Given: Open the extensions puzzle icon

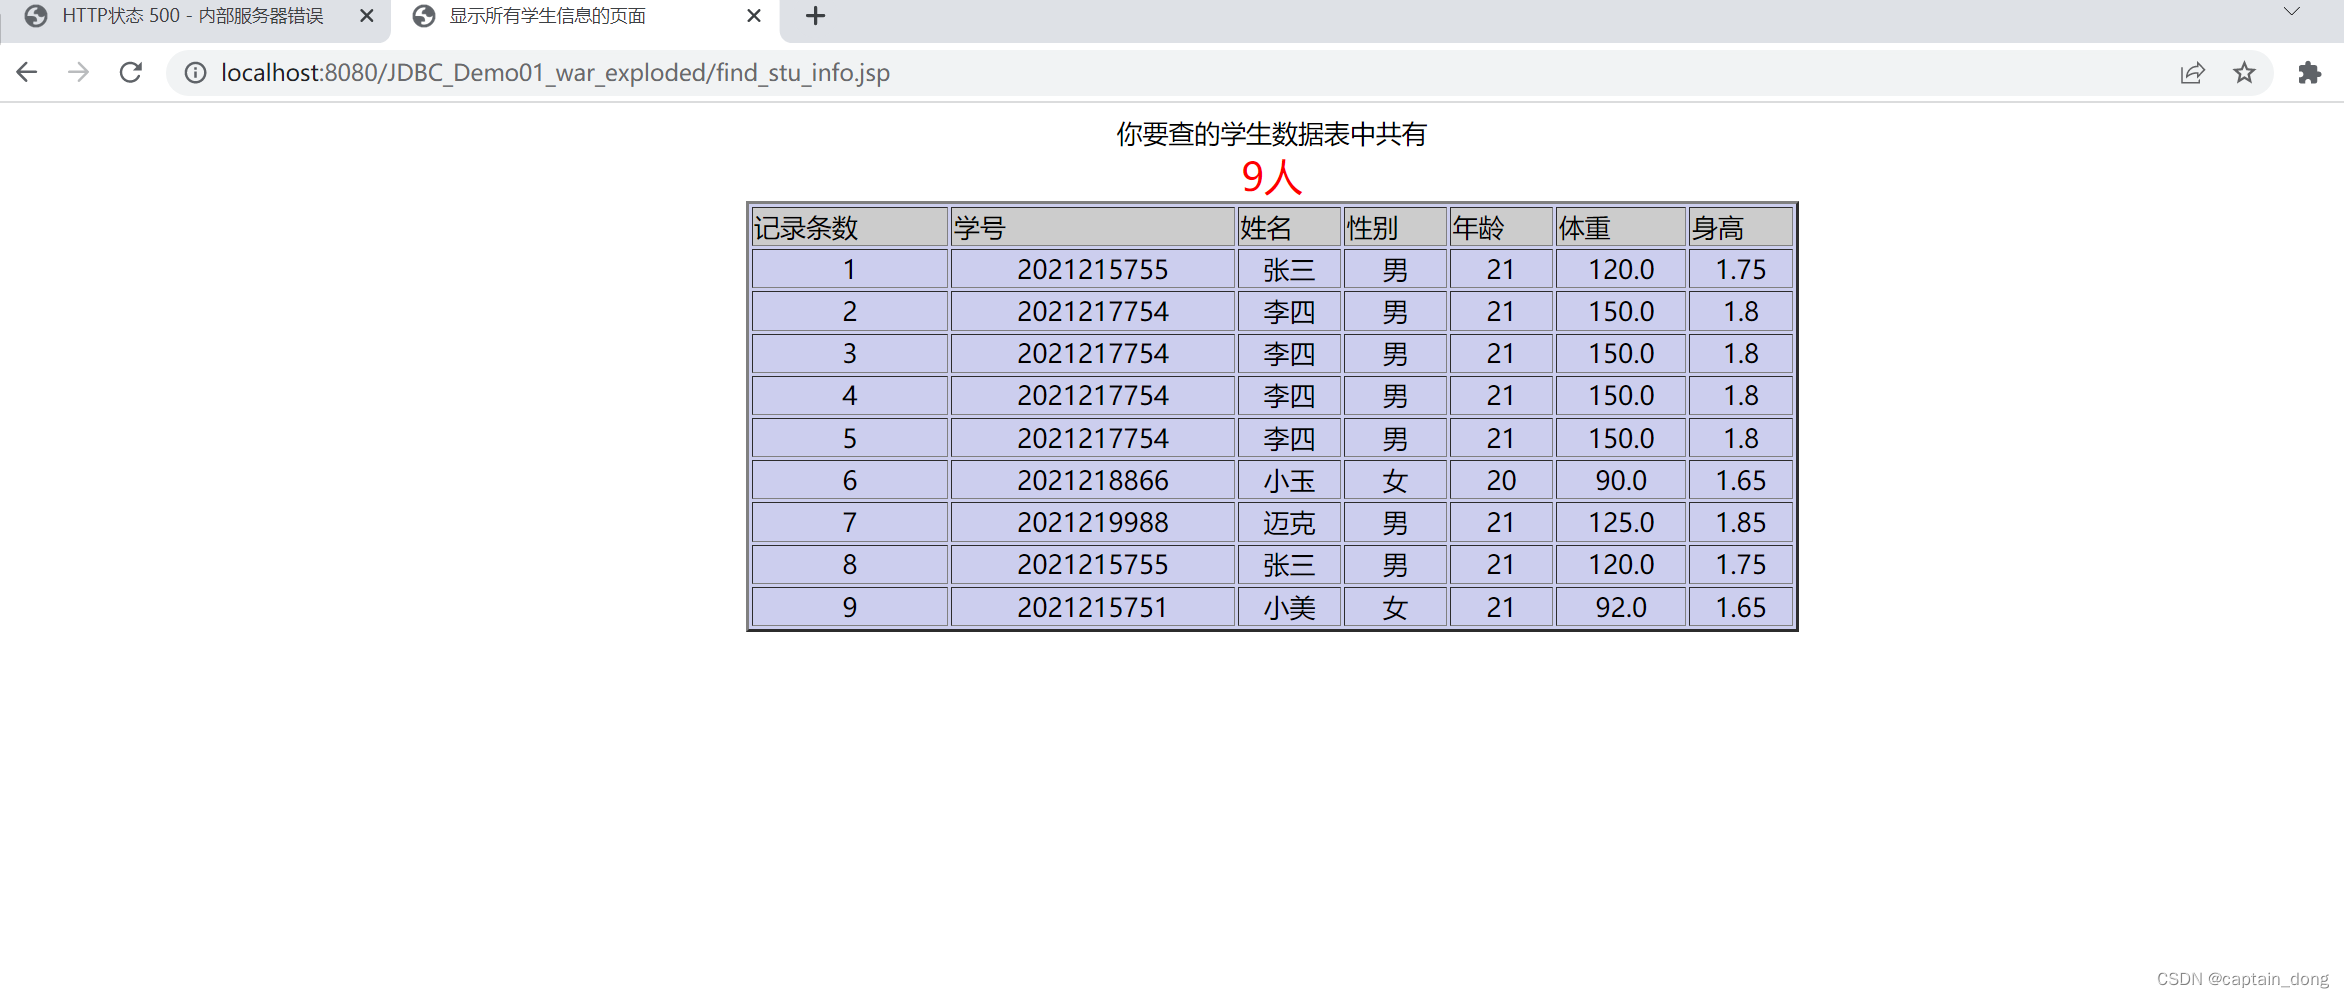Looking at the screenshot, I should tap(2309, 73).
